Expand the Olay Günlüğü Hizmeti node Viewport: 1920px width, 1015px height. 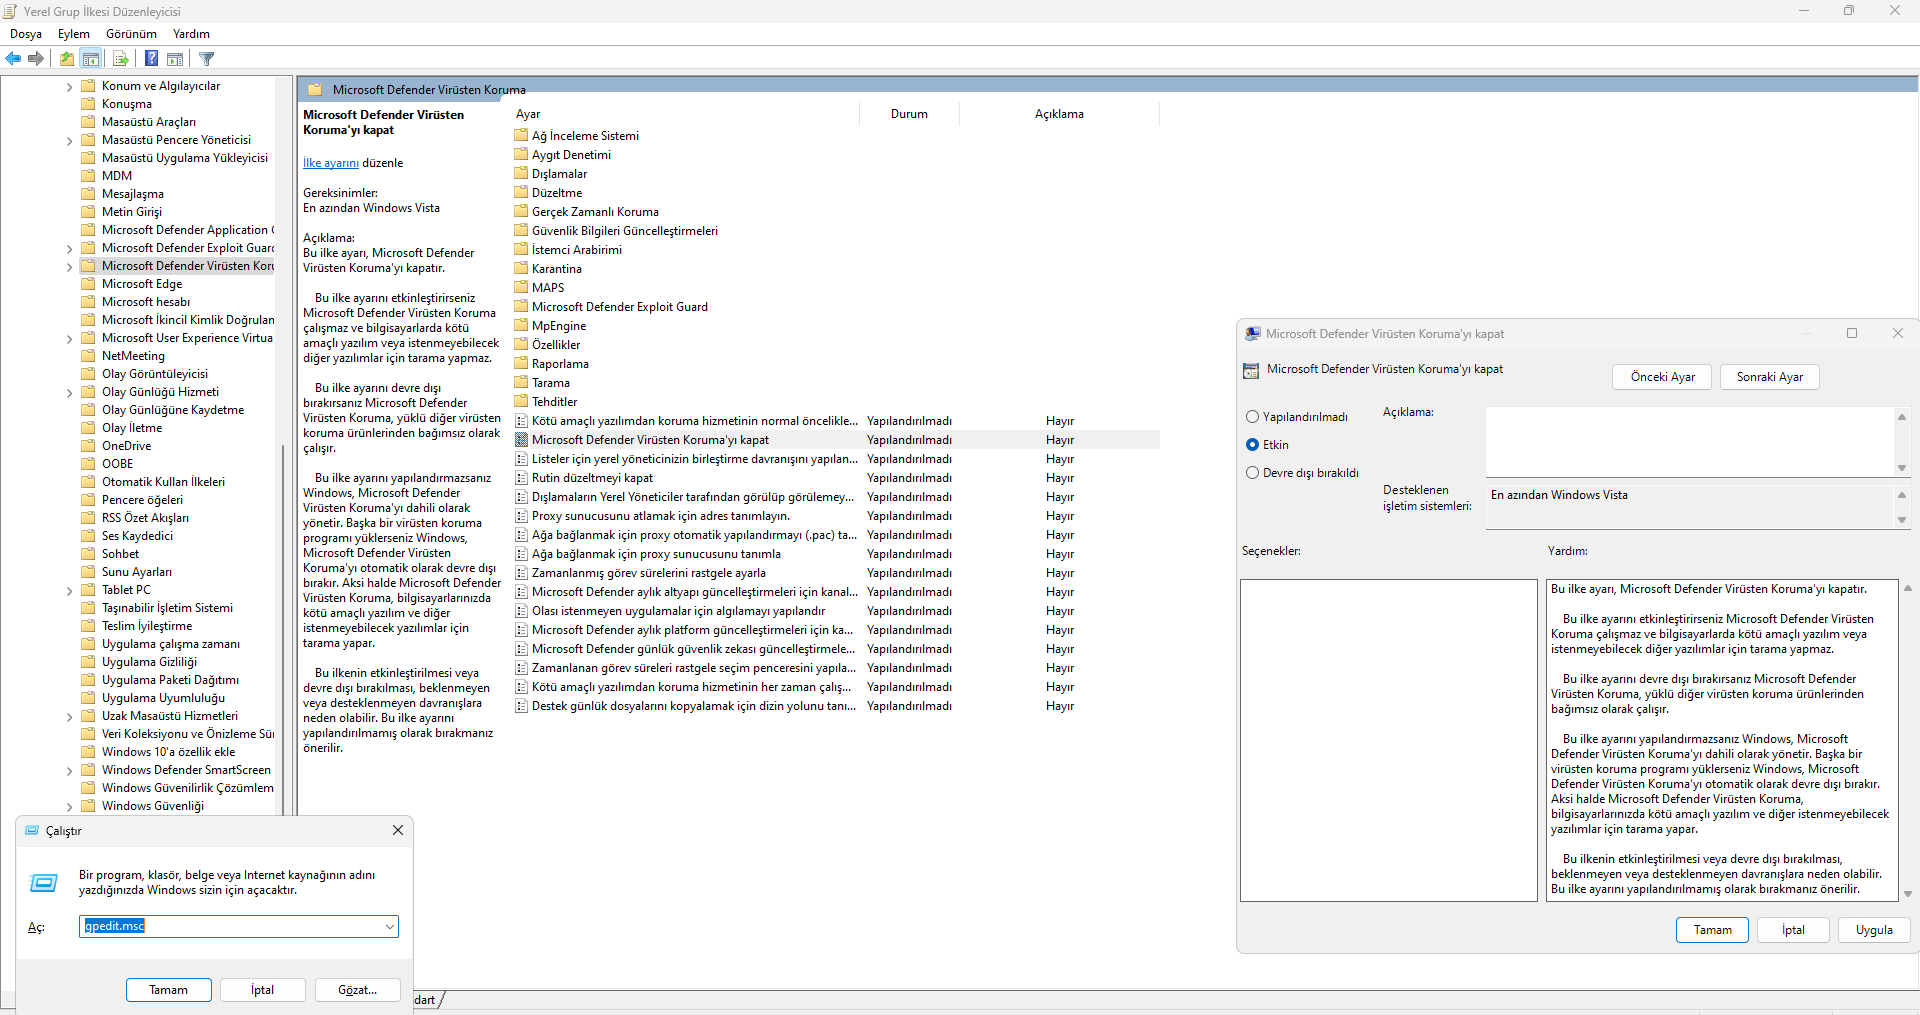pos(69,393)
